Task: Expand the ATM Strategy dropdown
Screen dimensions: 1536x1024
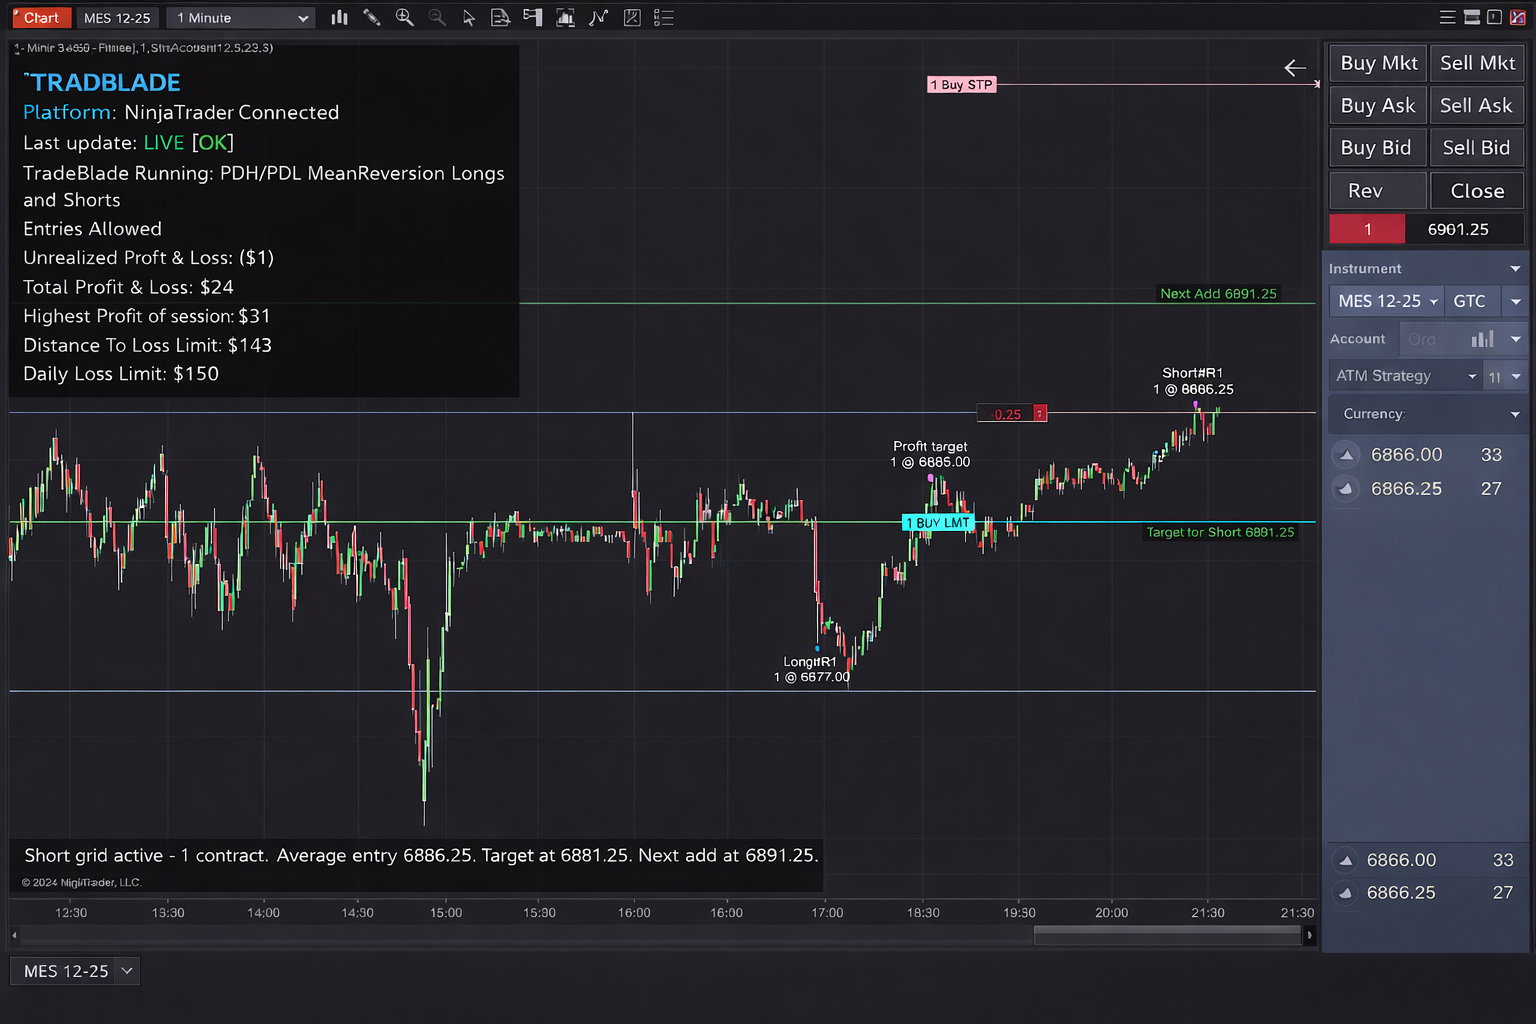Action: tap(1472, 375)
